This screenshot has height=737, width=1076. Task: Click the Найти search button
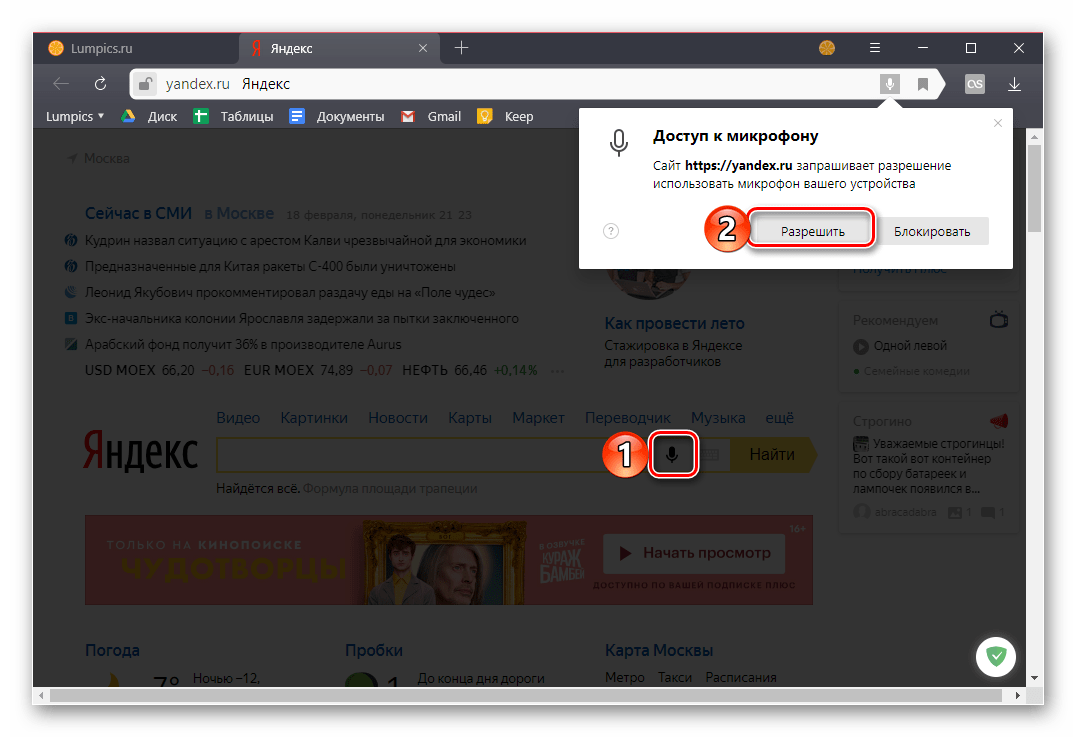point(771,454)
